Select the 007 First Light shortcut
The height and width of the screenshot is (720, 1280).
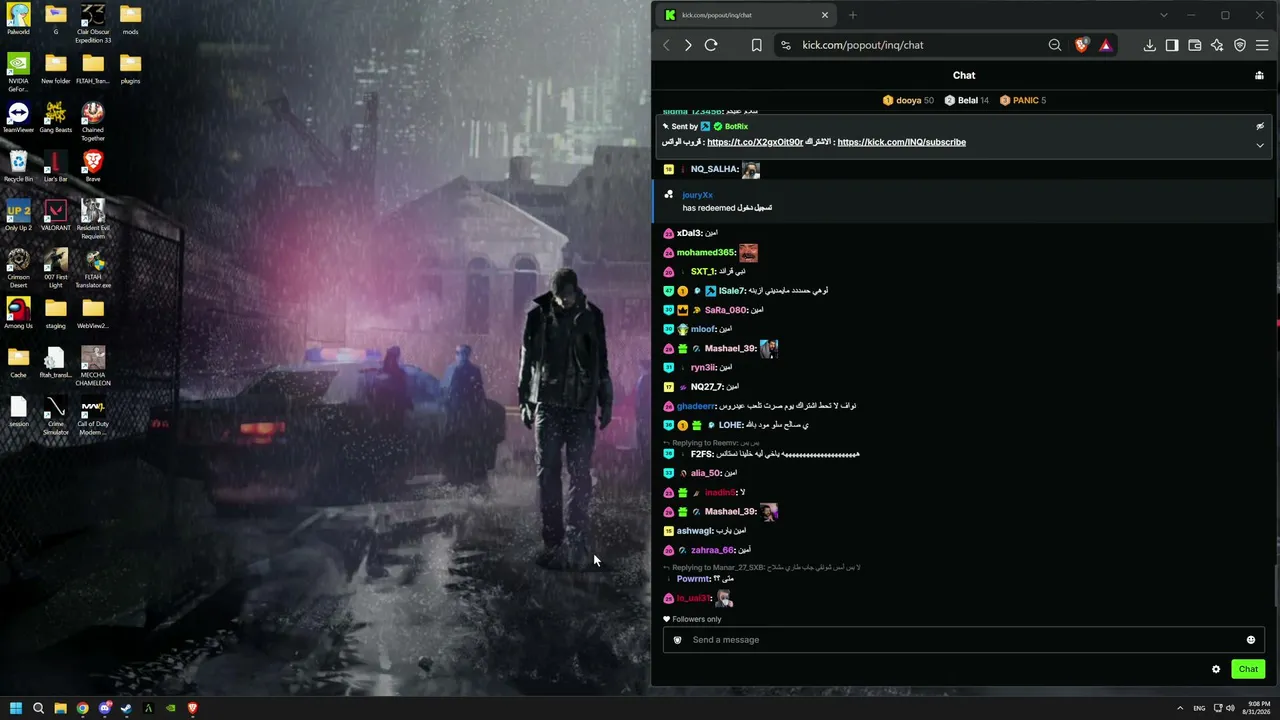tap(56, 268)
